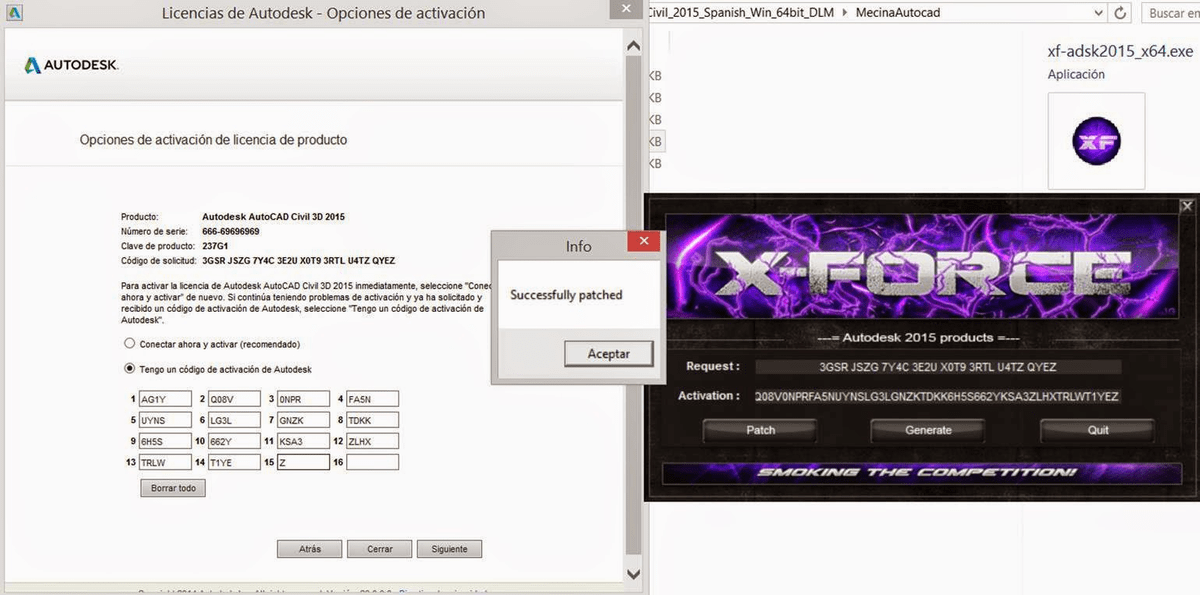The width and height of the screenshot is (1200, 595).
Task: Select 'Tengo un código de activación' radio
Action: point(129,369)
